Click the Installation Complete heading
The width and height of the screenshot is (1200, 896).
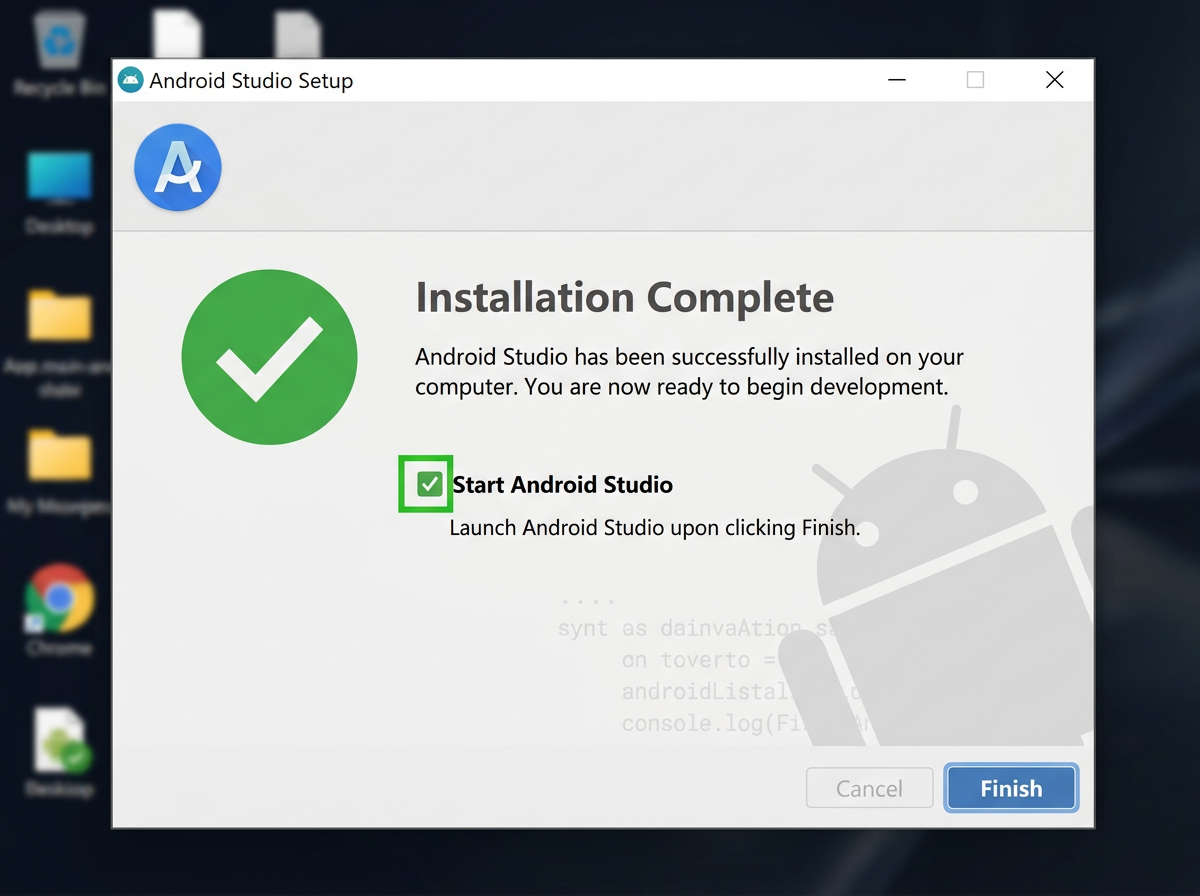pyautogui.click(x=624, y=297)
